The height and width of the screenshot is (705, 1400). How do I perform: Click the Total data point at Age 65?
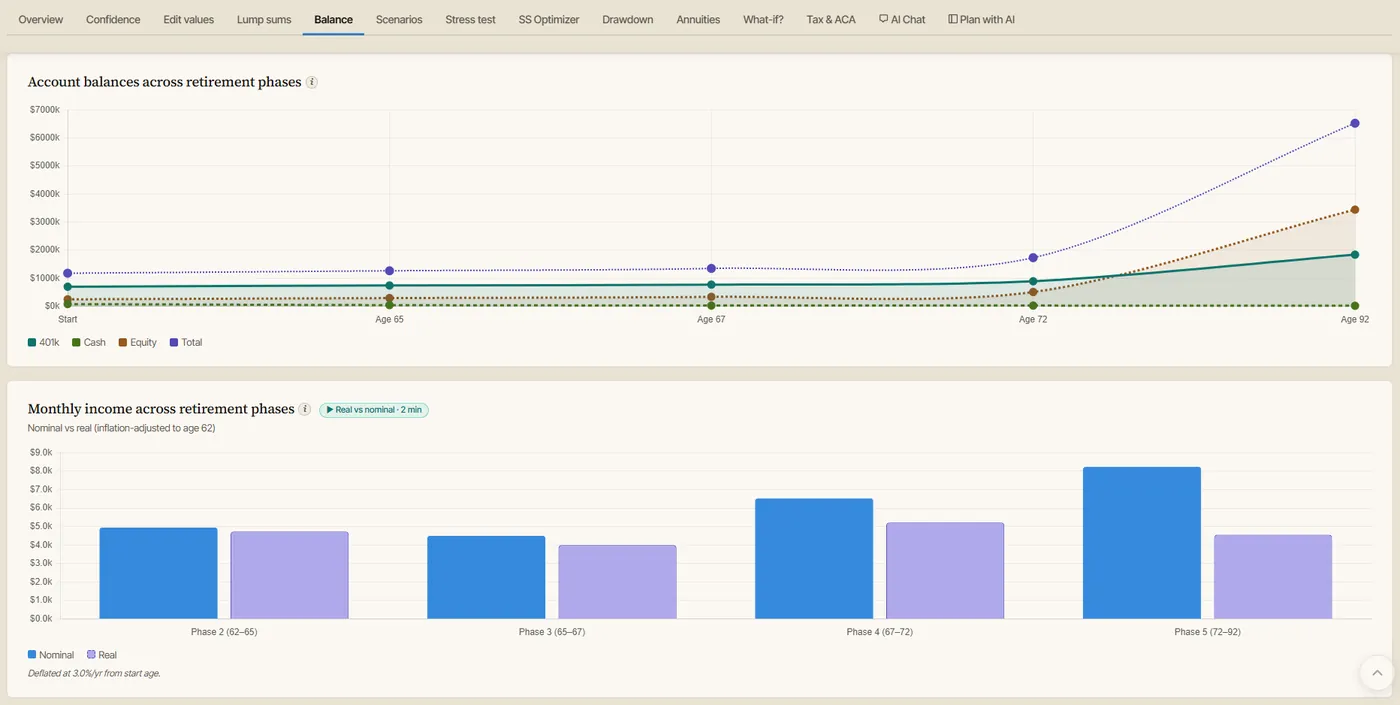389,271
